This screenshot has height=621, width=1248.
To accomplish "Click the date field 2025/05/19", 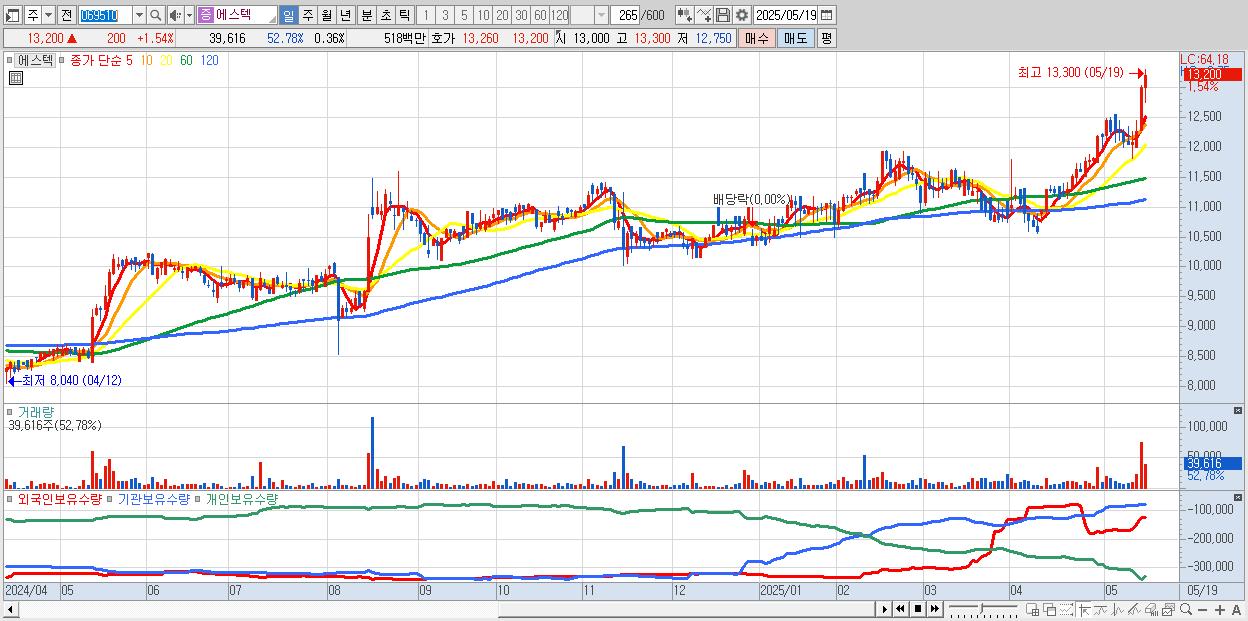I will point(785,15).
